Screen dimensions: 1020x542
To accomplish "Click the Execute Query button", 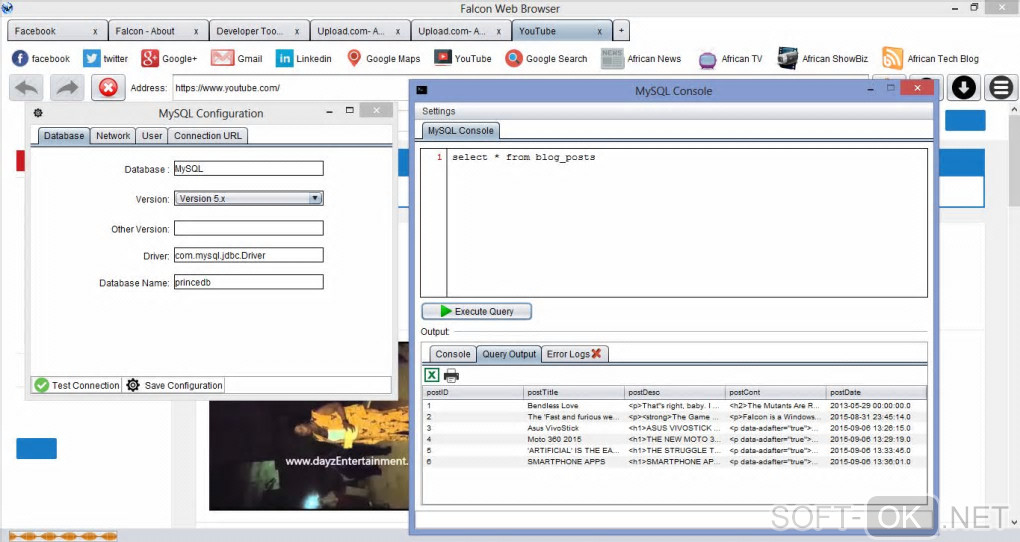I will 477,311.
